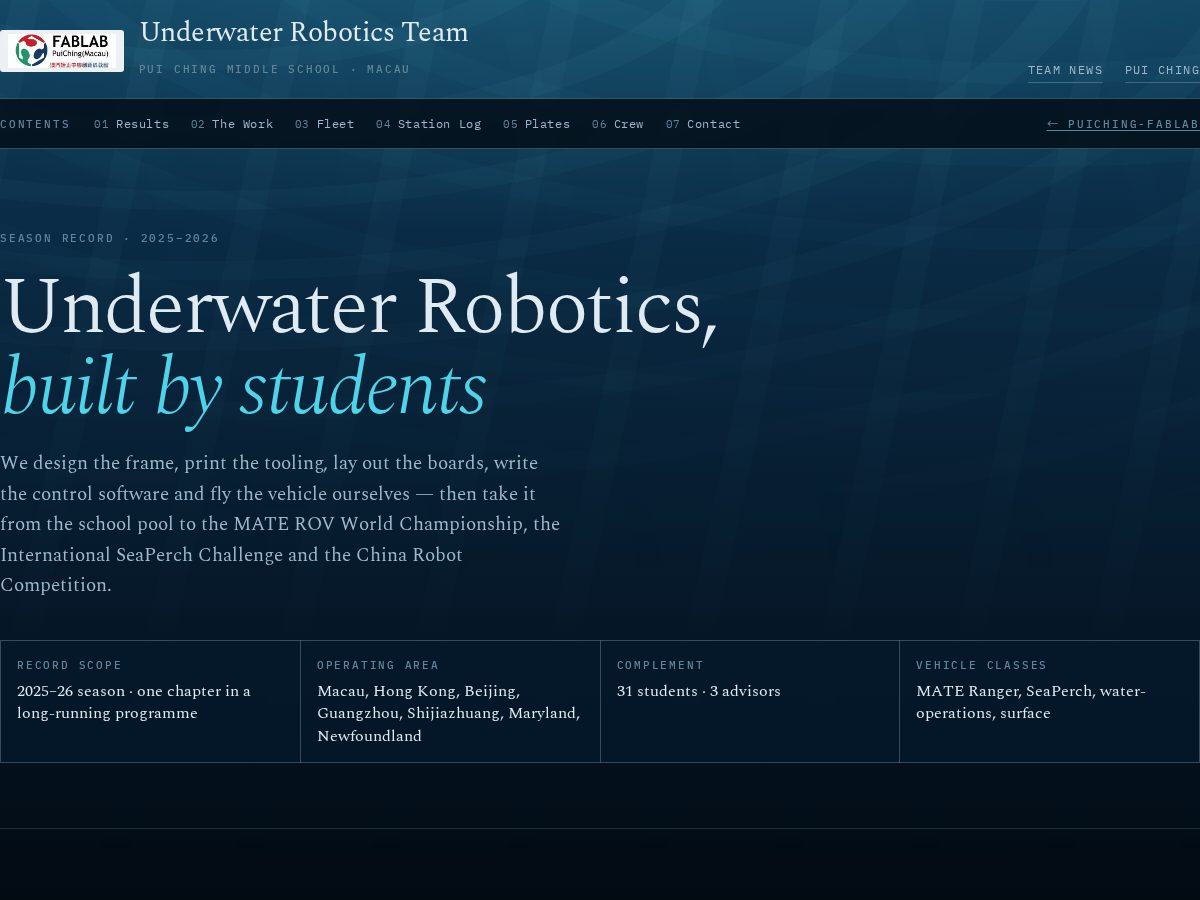This screenshot has height=900, width=1200.
Task: Go back to Puiching-Fablab link
Action: tap(1123, 124)
